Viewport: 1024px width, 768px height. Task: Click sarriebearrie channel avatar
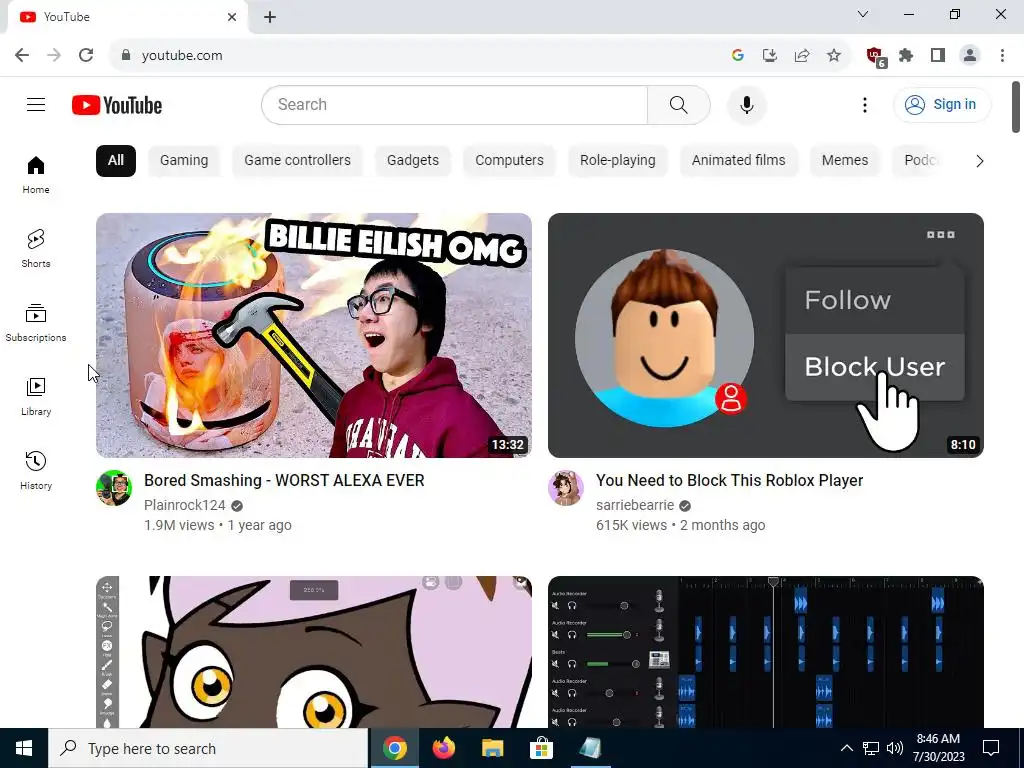point(566,488)
